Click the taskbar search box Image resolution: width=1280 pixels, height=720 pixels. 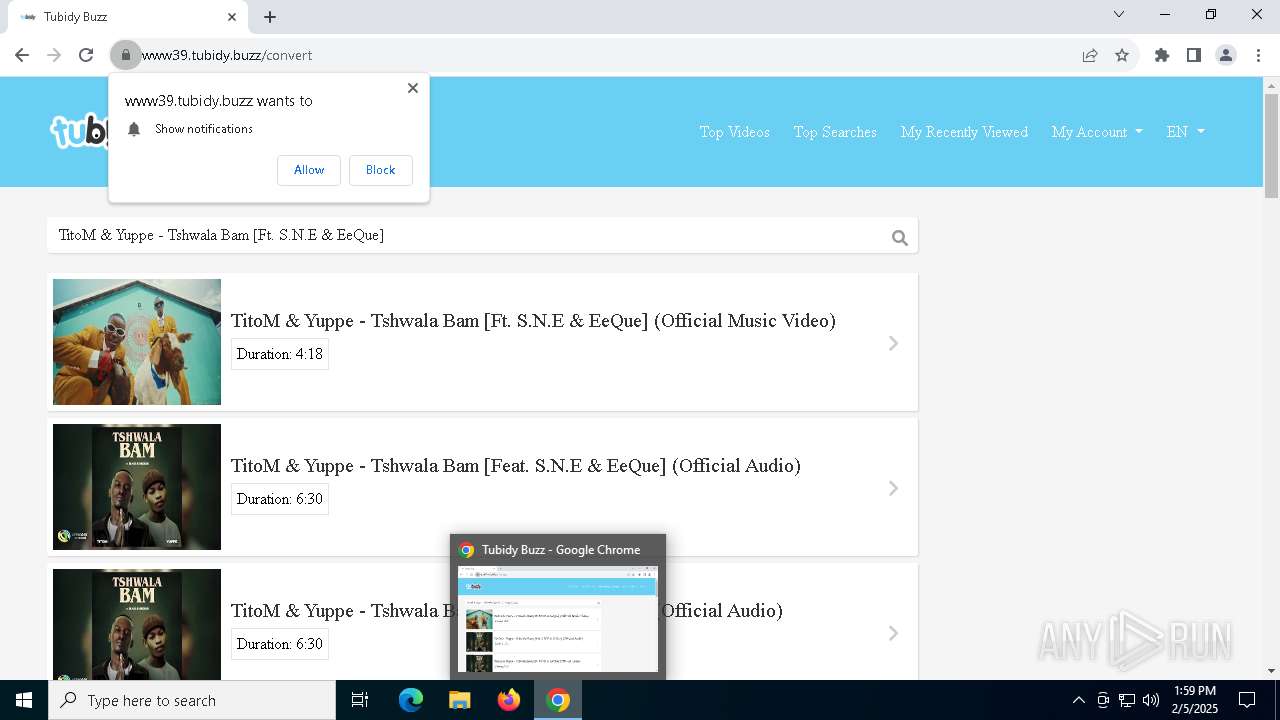[x=192, y=700]
